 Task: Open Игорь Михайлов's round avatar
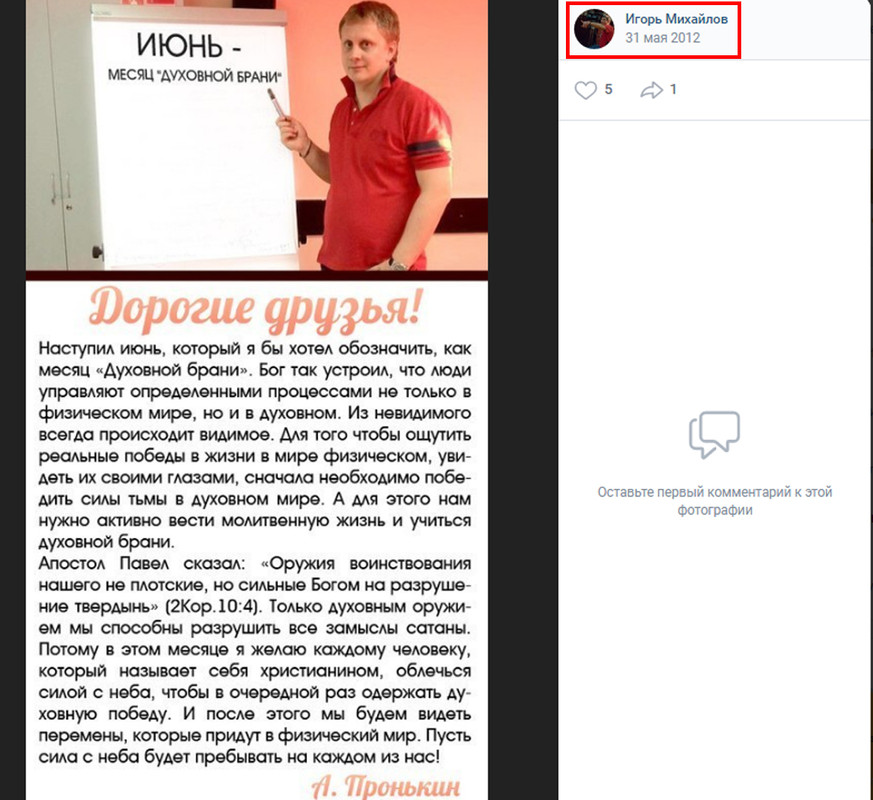[594, 29]
